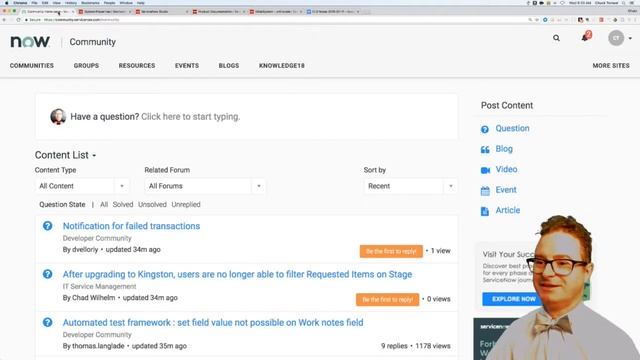
Task: Click author name thomas.langlade
Action: click(x=98, y=346)
